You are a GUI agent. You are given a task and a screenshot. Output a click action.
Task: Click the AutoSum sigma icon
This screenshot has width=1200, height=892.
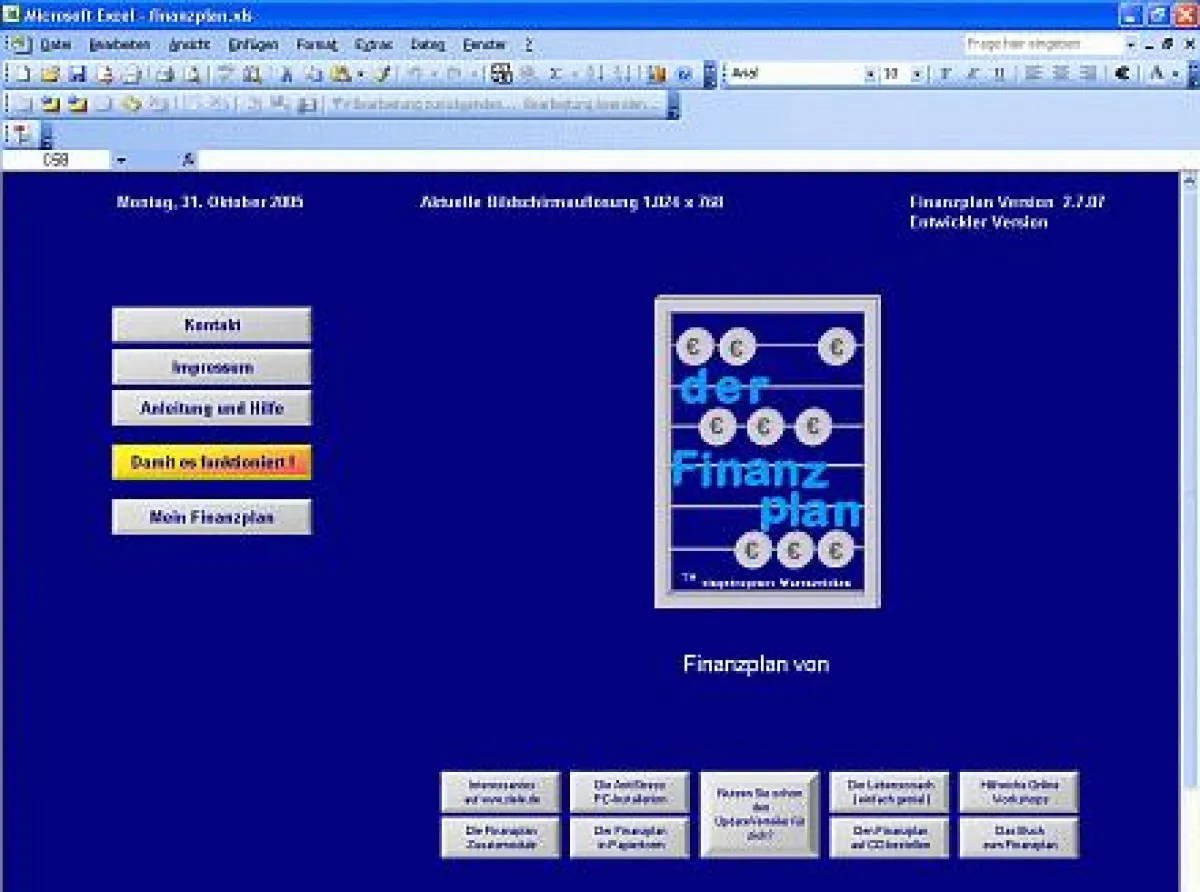point(555,74)
